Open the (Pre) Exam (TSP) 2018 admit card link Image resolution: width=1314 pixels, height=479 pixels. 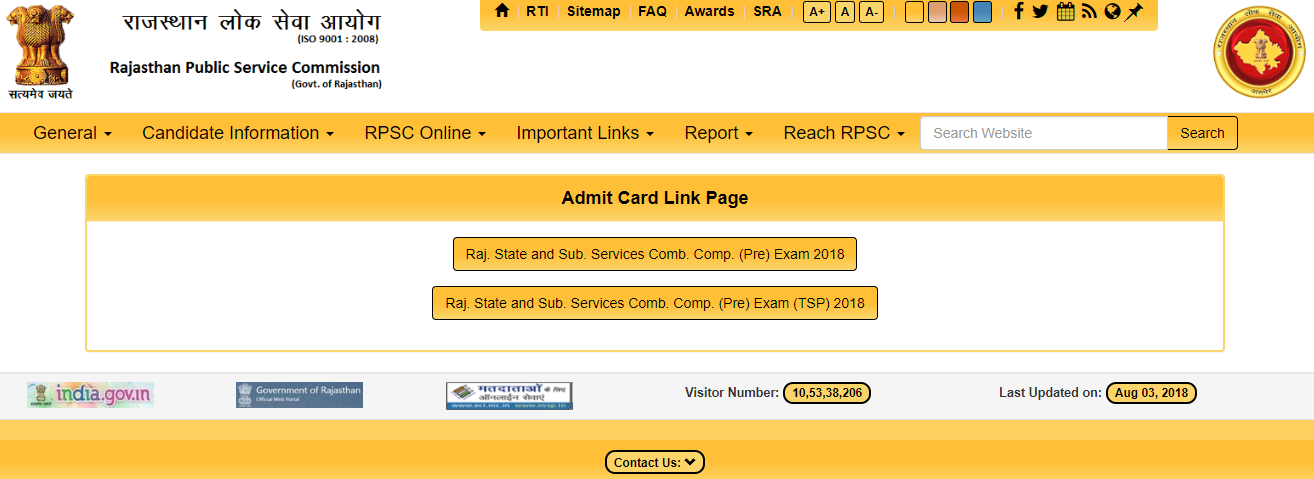[x=655, y=303]
